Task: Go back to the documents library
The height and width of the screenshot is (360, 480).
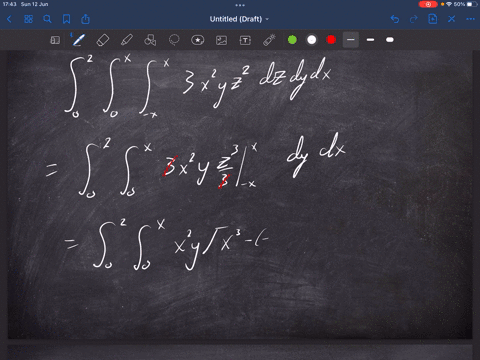Action: tap(9, 19)
